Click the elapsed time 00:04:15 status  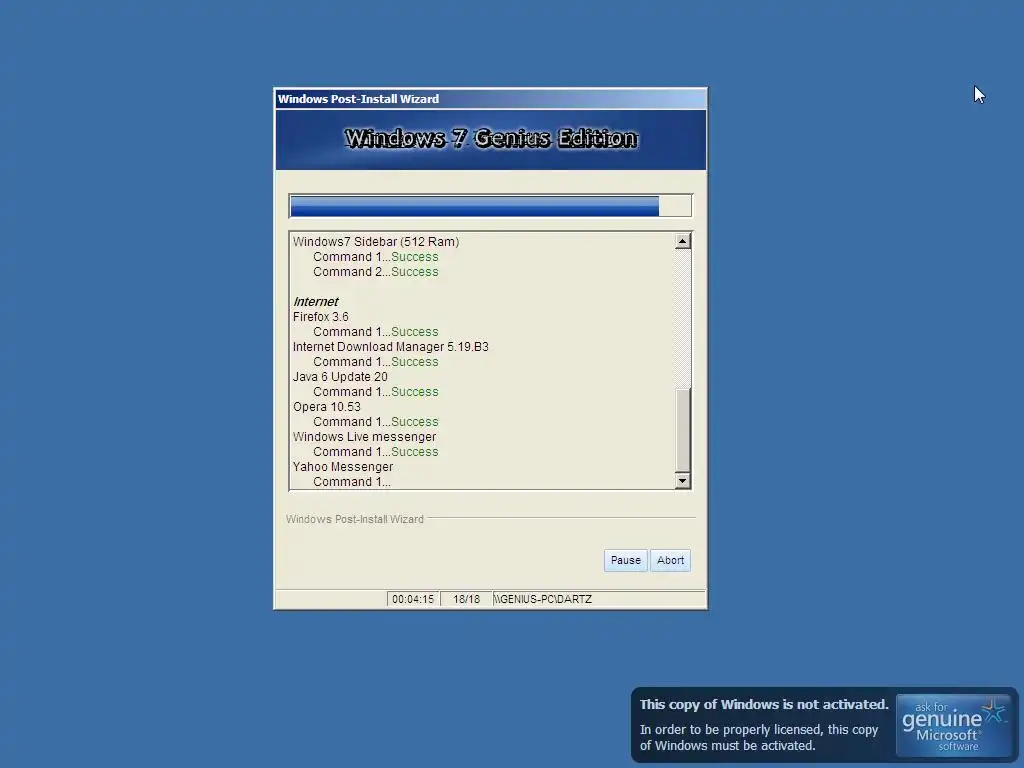pos(413,599)
